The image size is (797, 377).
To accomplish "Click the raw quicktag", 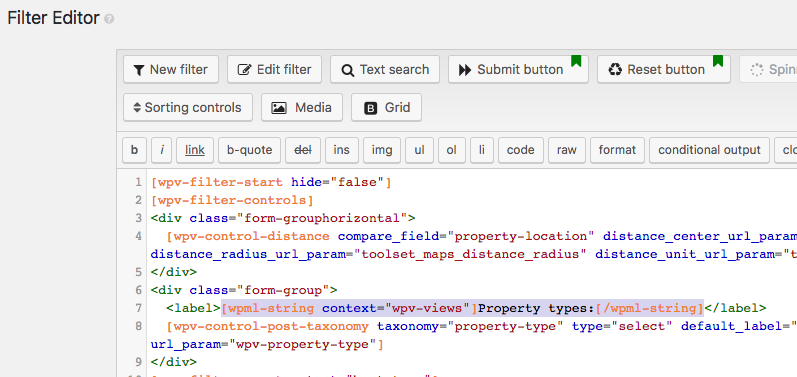I will click(567, 150).
